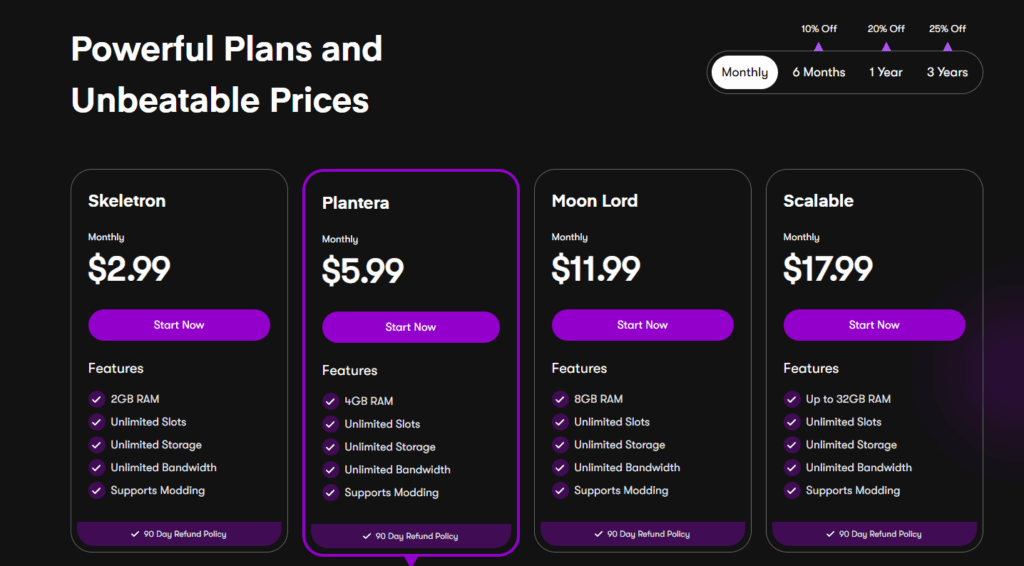Click Start Now on the Plantera plan
The height and width of the screenshot is (566, 1024).
[411, 327]
